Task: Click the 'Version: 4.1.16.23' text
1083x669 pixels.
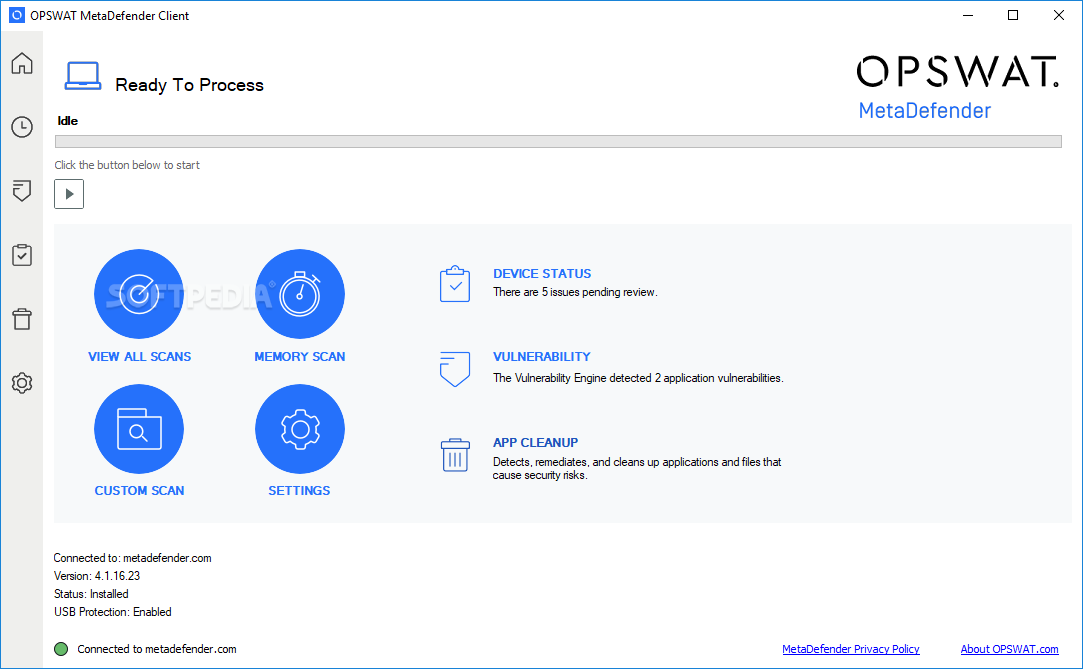Action: (97, 576)
